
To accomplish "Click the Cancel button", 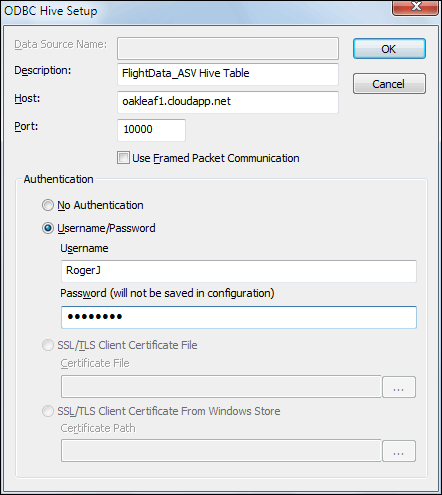I will tap(389, 84).
